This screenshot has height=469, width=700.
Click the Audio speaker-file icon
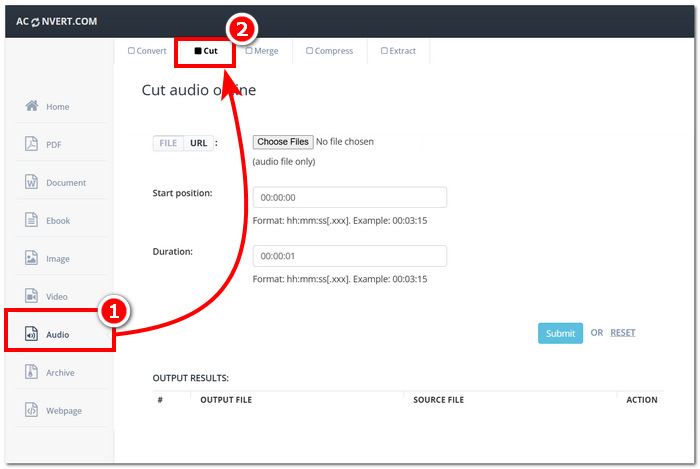pyautogui.click(x=31, y=333)
